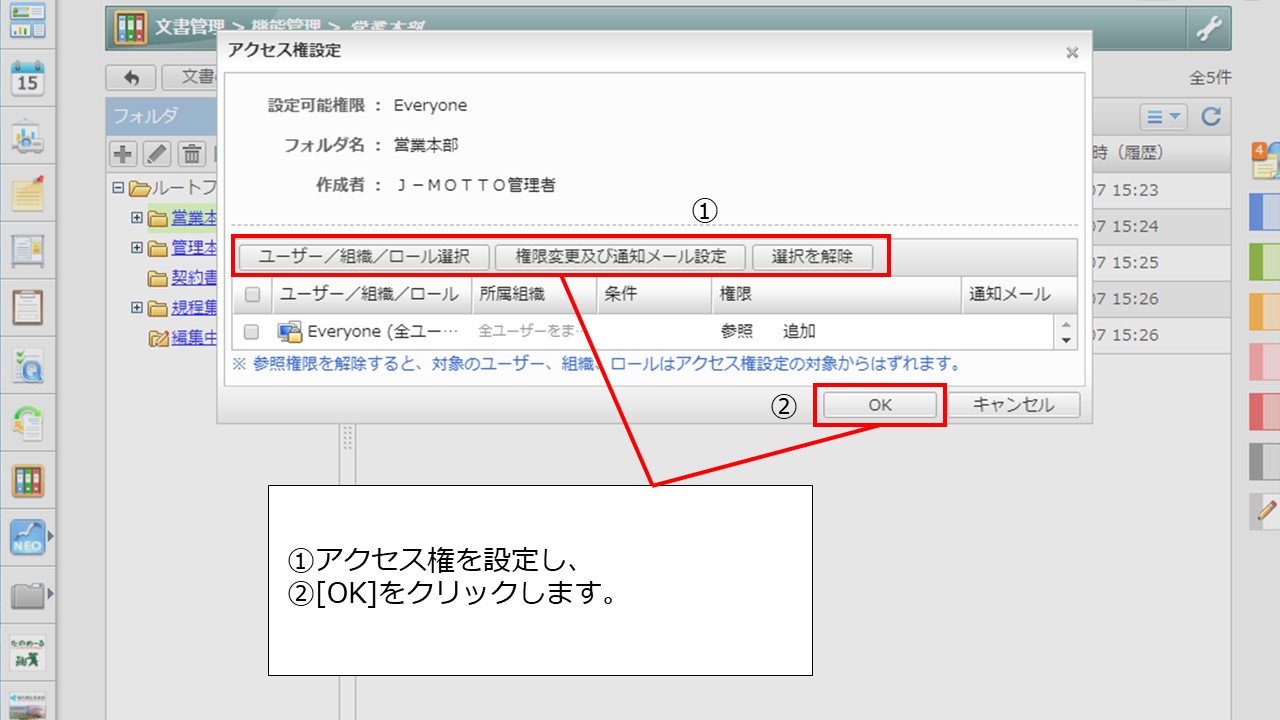Image resolution: width=1280 pixels, height=720 pixels.
Task: Click the ユーザー／組織／ロール選択 button
Action: [x=364, y=257]
